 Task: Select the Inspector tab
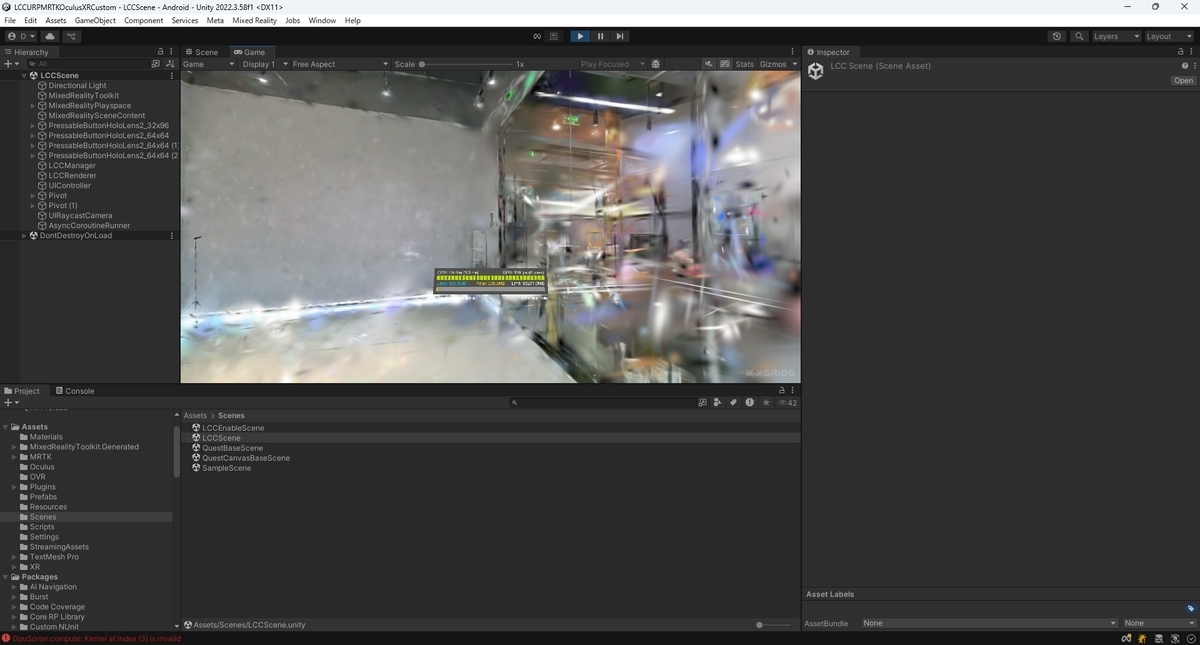pyautogui.click(x=829, y=52)
